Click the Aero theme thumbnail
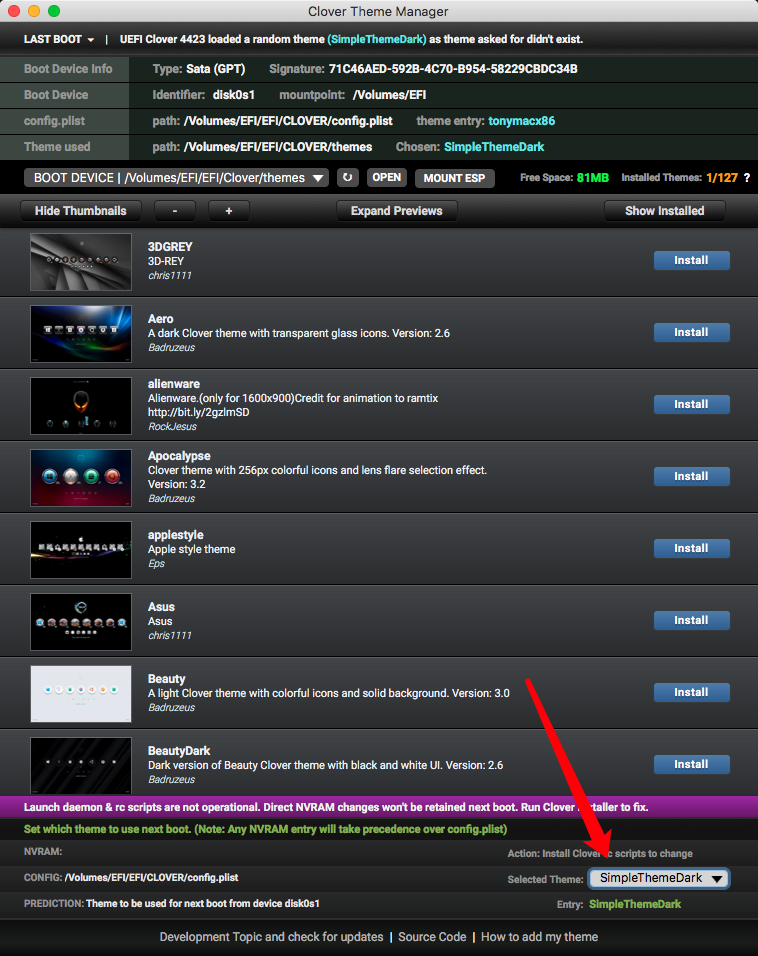 click(81, 334)
